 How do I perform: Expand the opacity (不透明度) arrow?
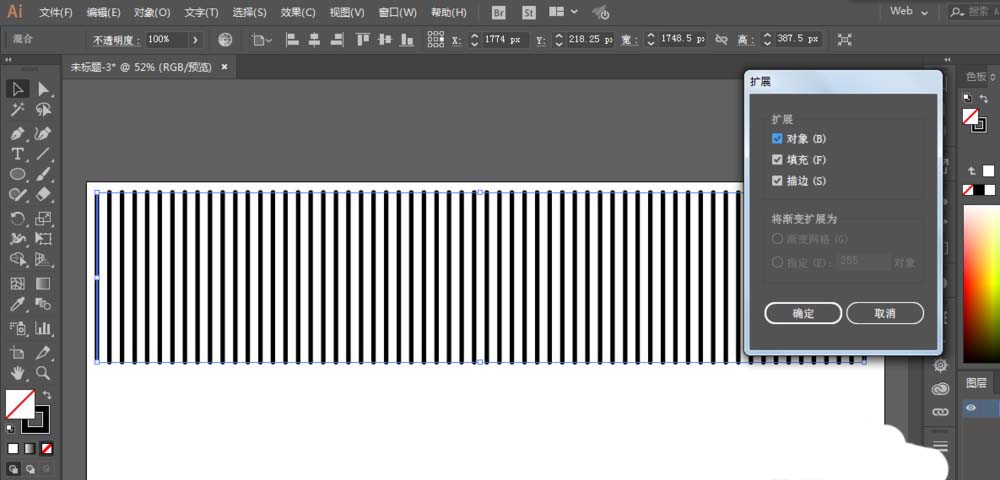(x=195, y=40)
